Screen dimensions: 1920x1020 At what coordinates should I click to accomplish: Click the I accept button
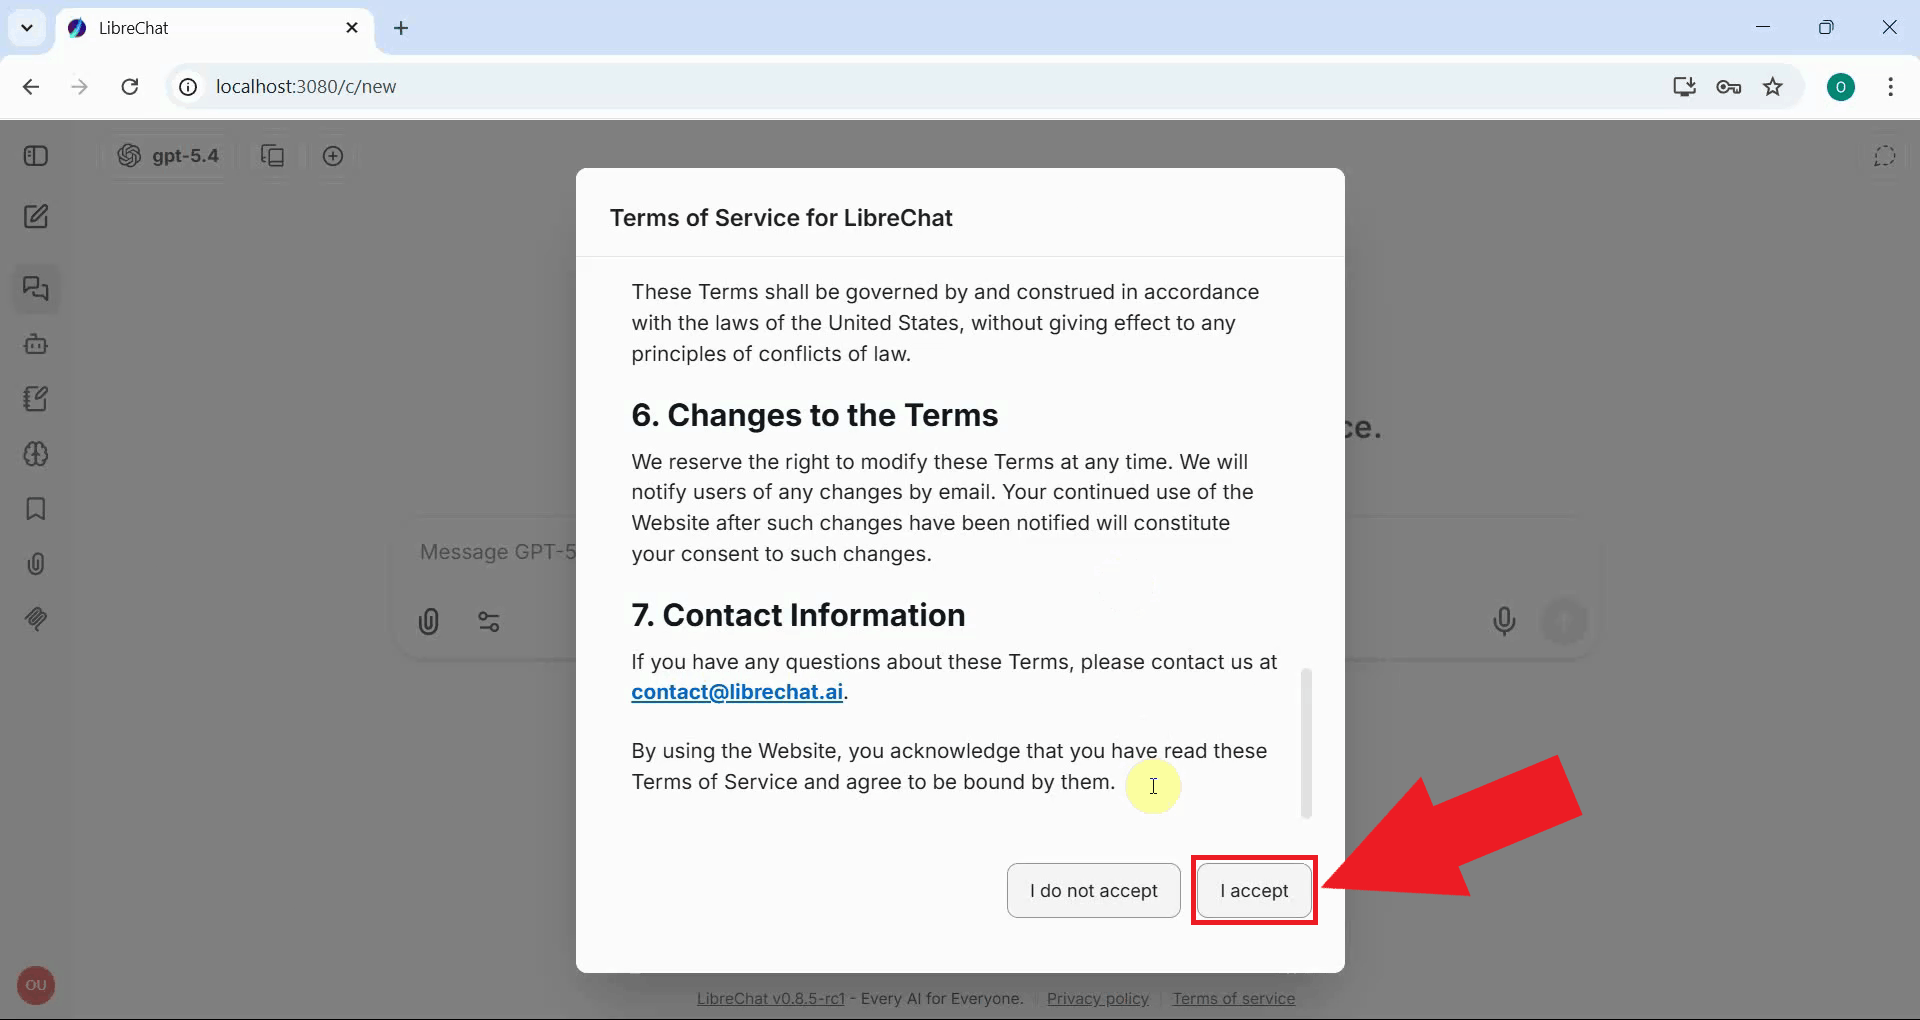coord(1253,890)
